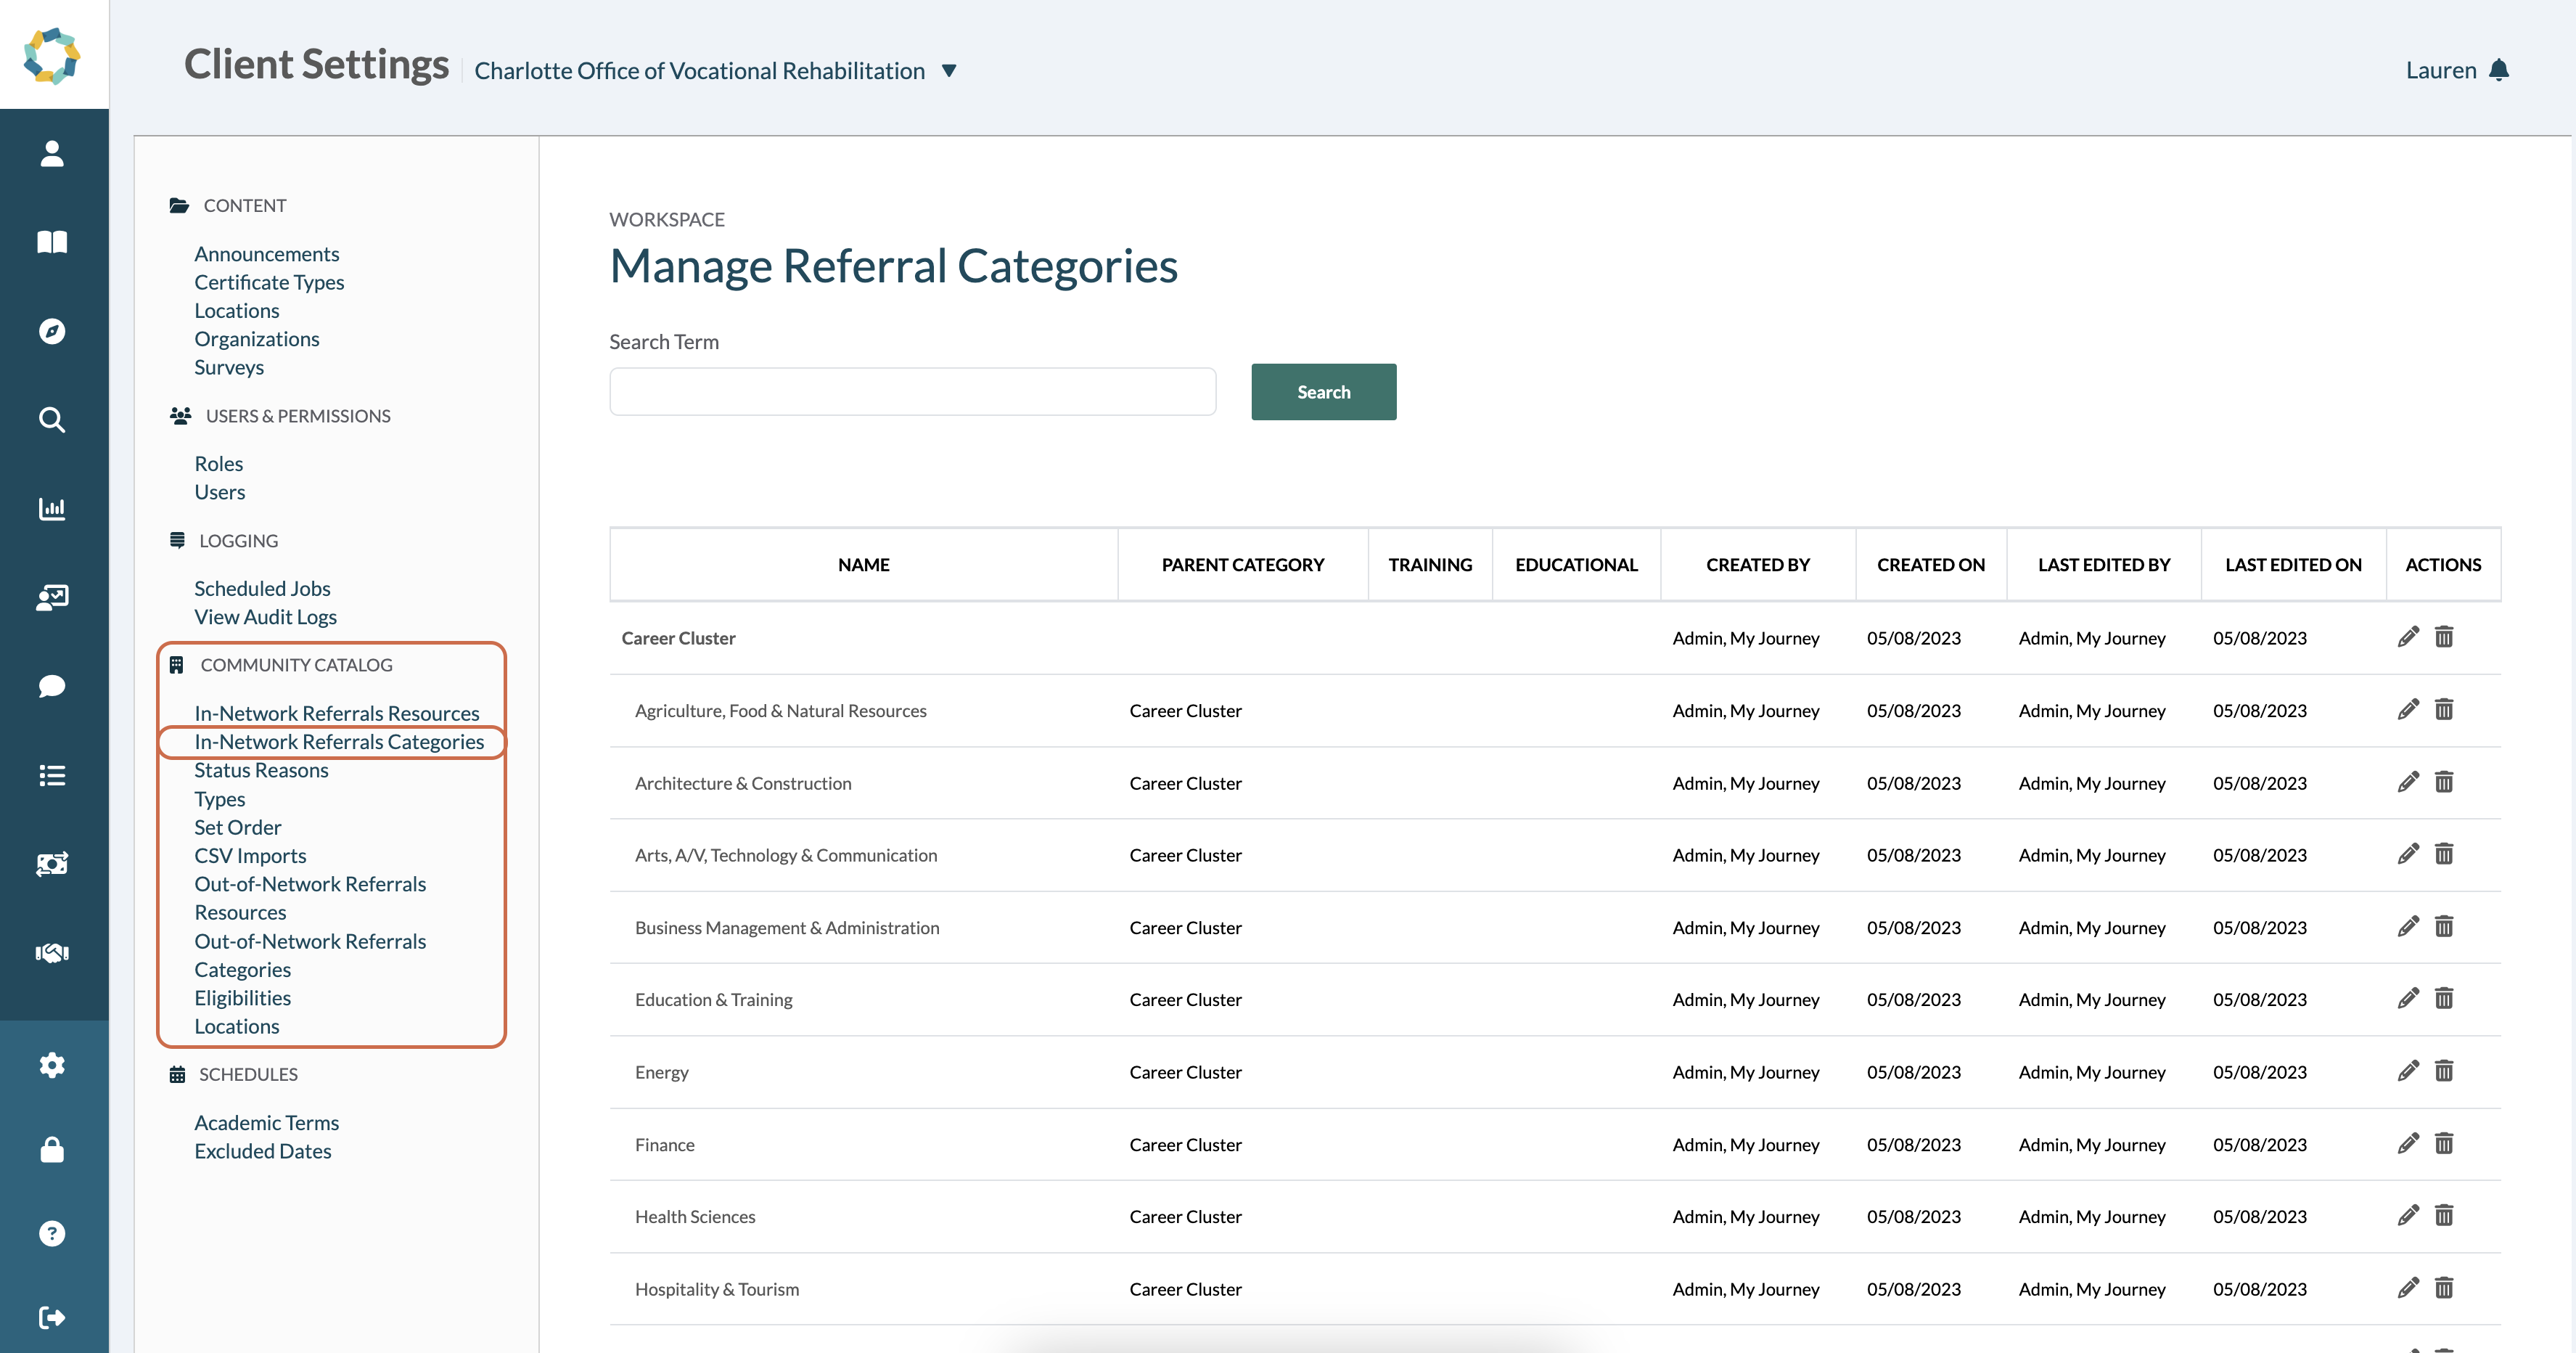
Task: Delete the Health Sciences category
Action: pos(2443,1216)
